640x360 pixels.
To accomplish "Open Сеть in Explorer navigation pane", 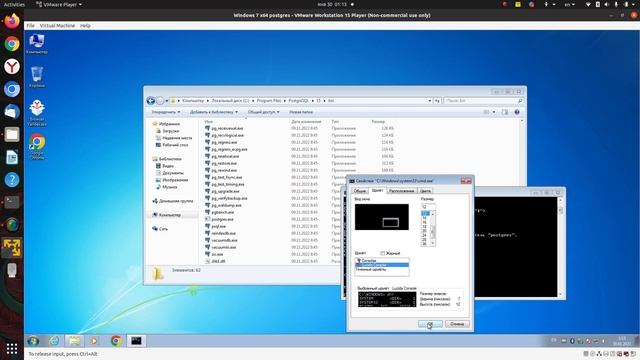I will coord(163,229).
